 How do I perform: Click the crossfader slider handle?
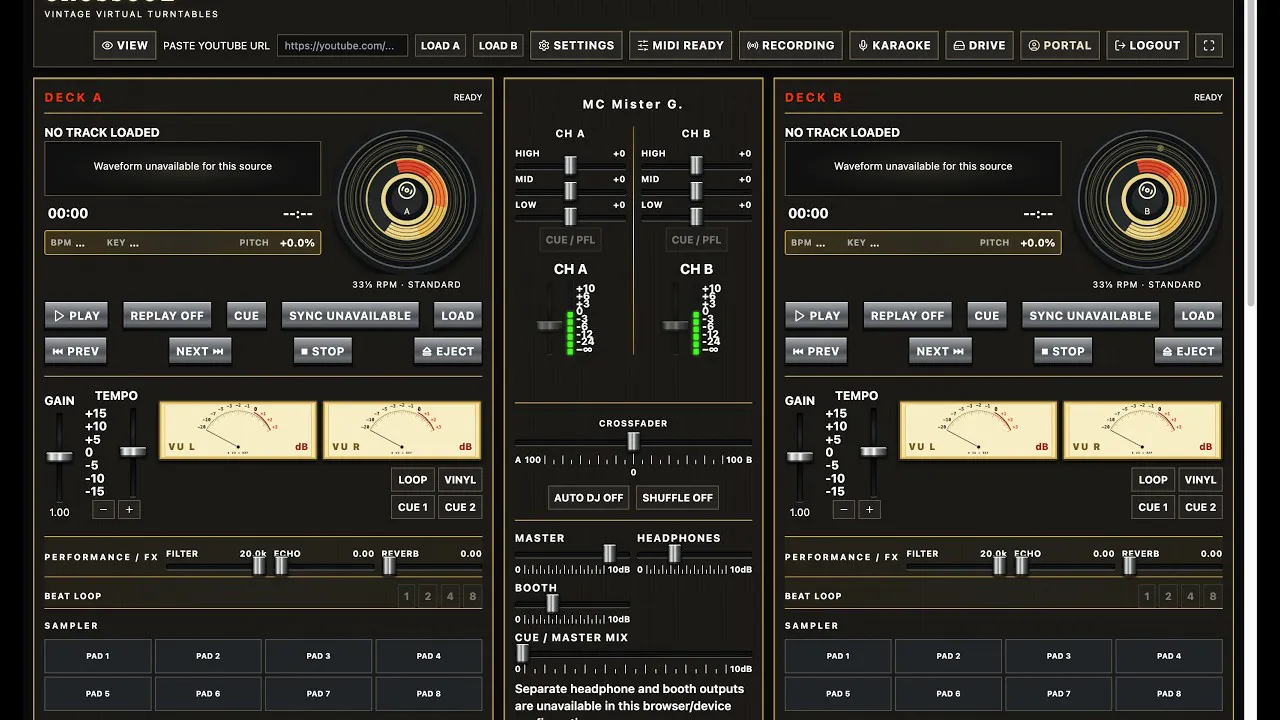click(633, 441)
